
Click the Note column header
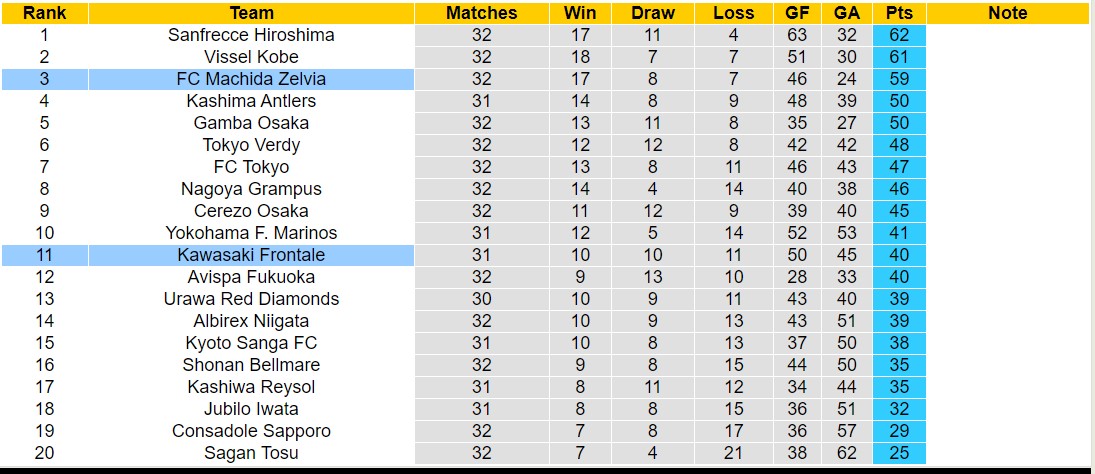pos(1007,13)
